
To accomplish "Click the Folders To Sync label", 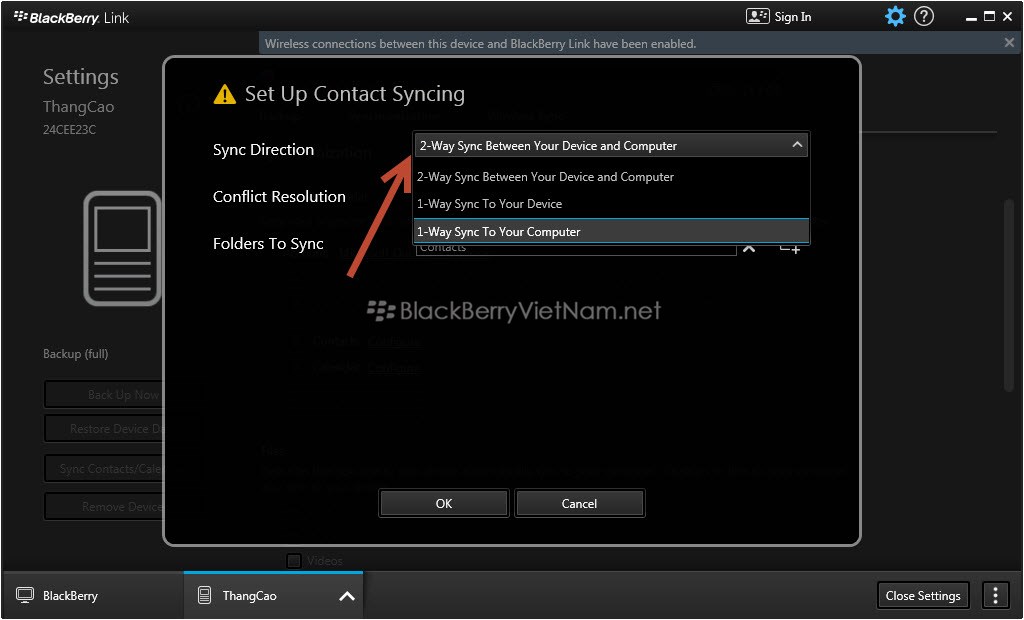I will coord(268,244).
